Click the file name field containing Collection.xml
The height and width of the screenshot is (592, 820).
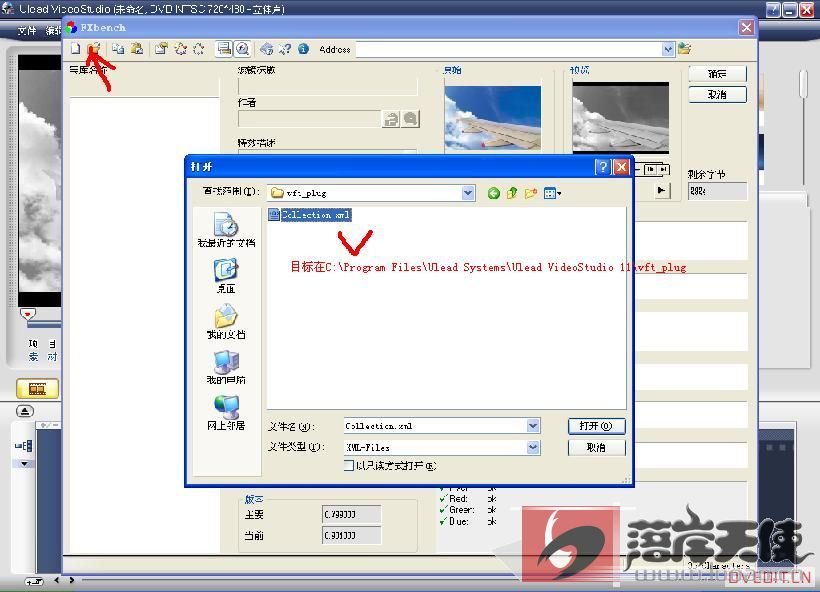[x=435, y=426]
